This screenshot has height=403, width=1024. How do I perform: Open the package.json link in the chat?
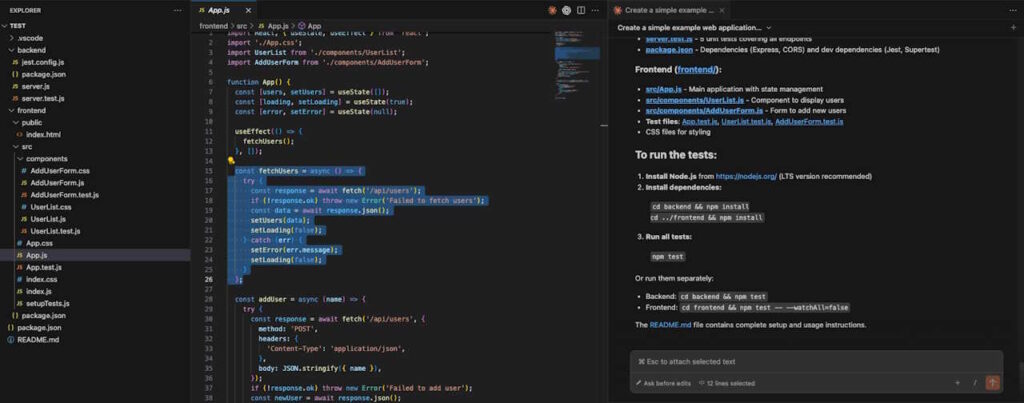(667, 50)
